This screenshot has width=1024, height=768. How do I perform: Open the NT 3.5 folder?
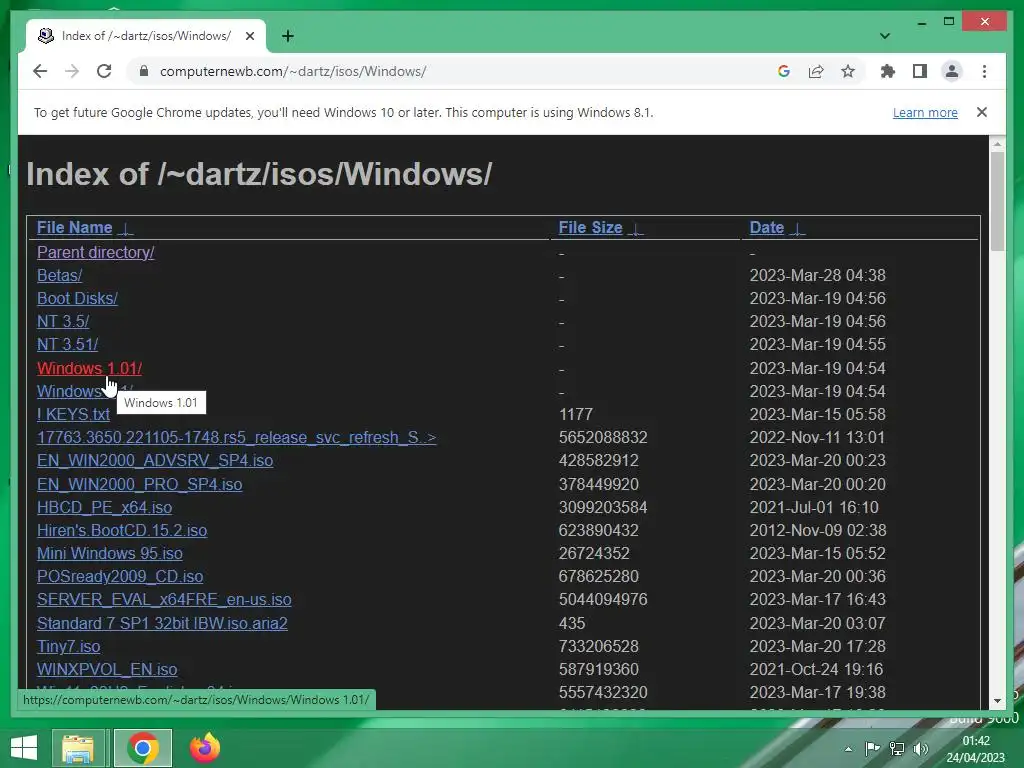click(63, 321)
